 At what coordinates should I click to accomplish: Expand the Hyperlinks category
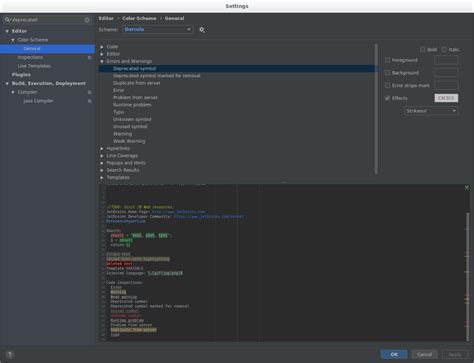(102, 148)
